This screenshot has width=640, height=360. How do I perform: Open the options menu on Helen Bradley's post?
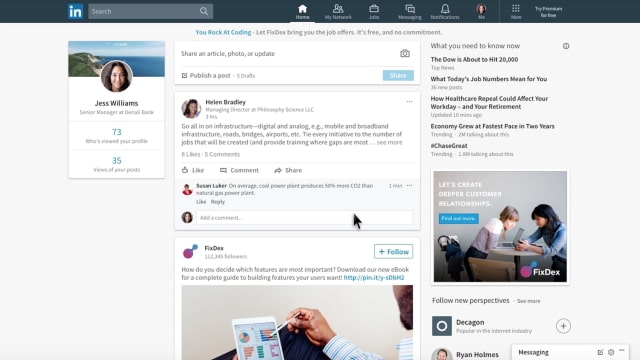point(409,102)
